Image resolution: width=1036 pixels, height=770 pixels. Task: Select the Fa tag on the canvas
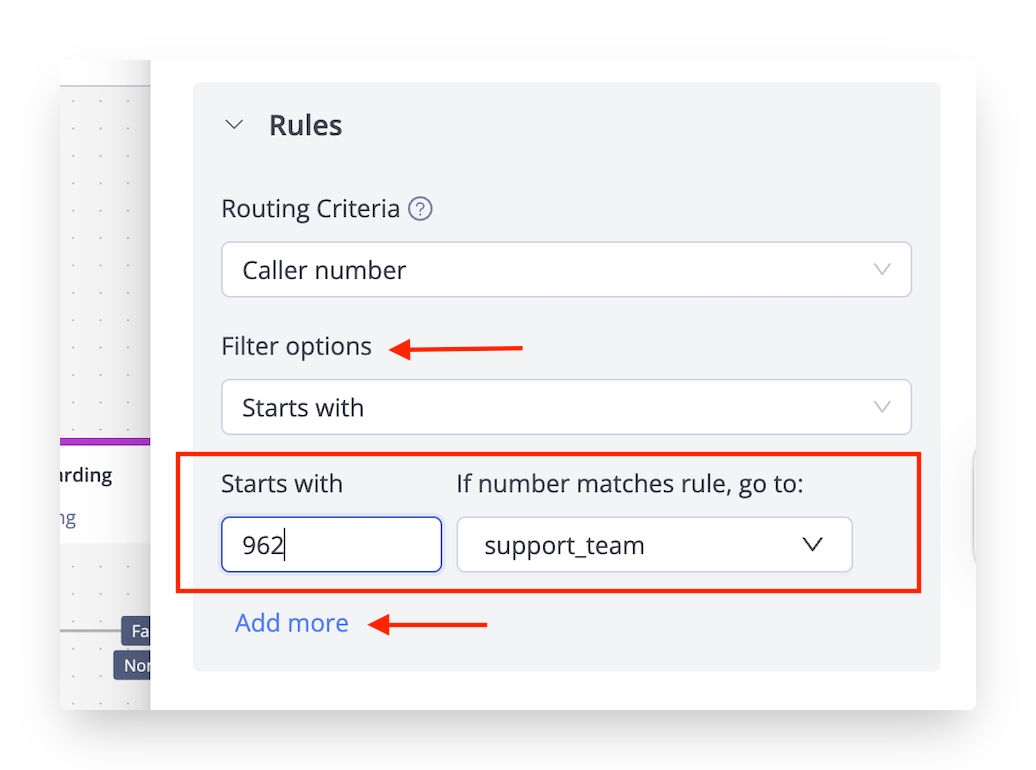coord(138,631)
